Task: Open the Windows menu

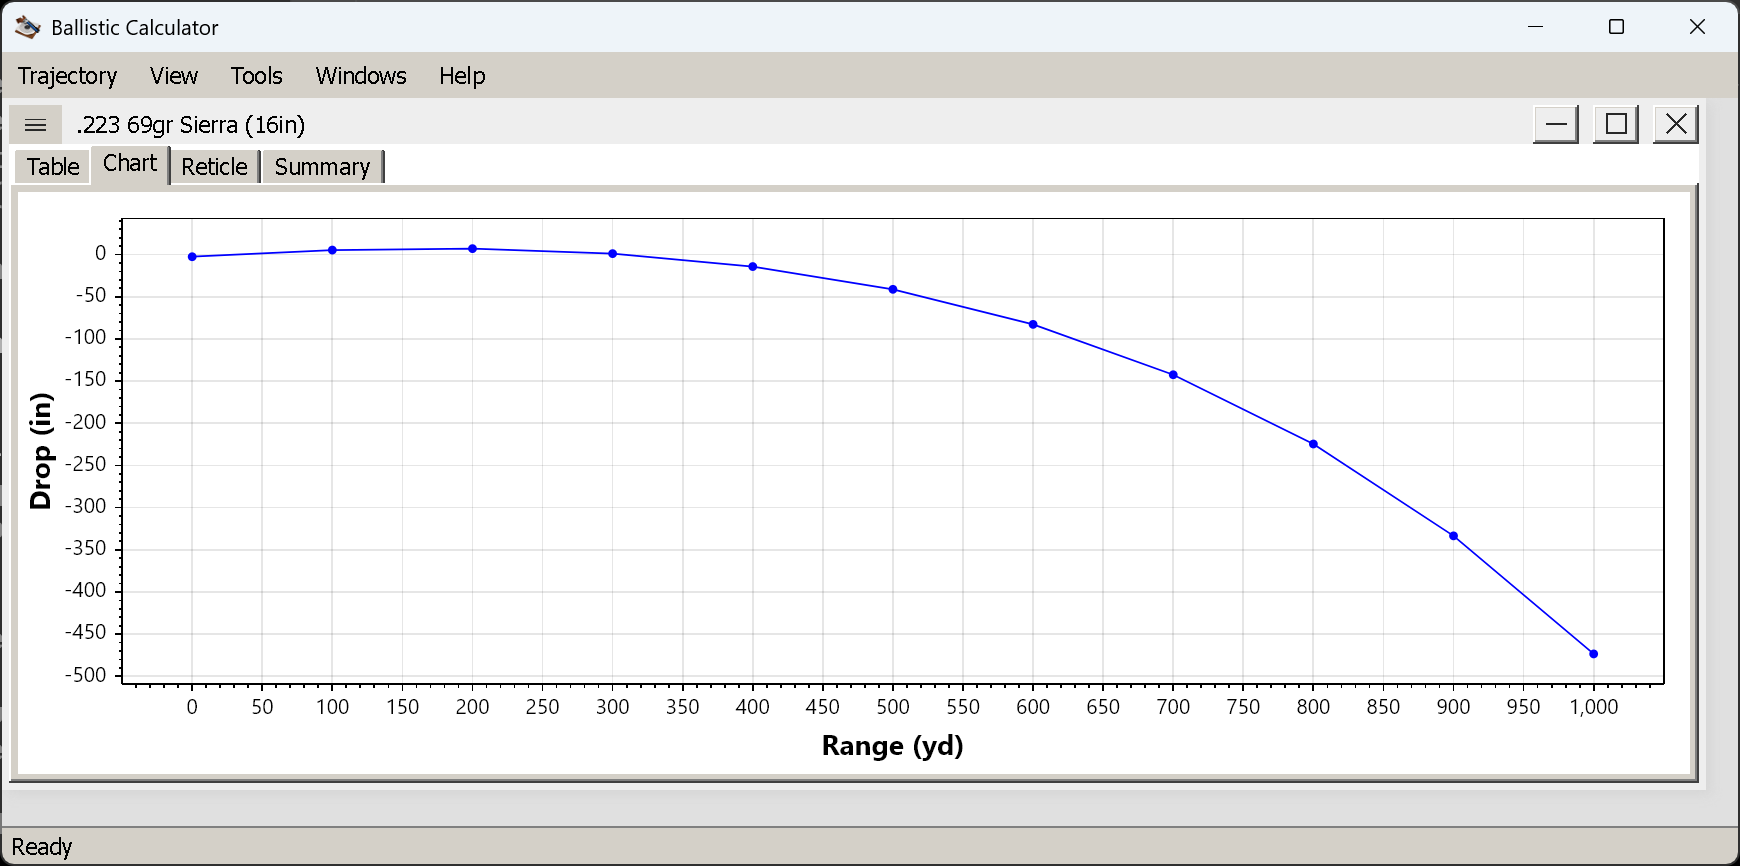Action: (361, 76)
